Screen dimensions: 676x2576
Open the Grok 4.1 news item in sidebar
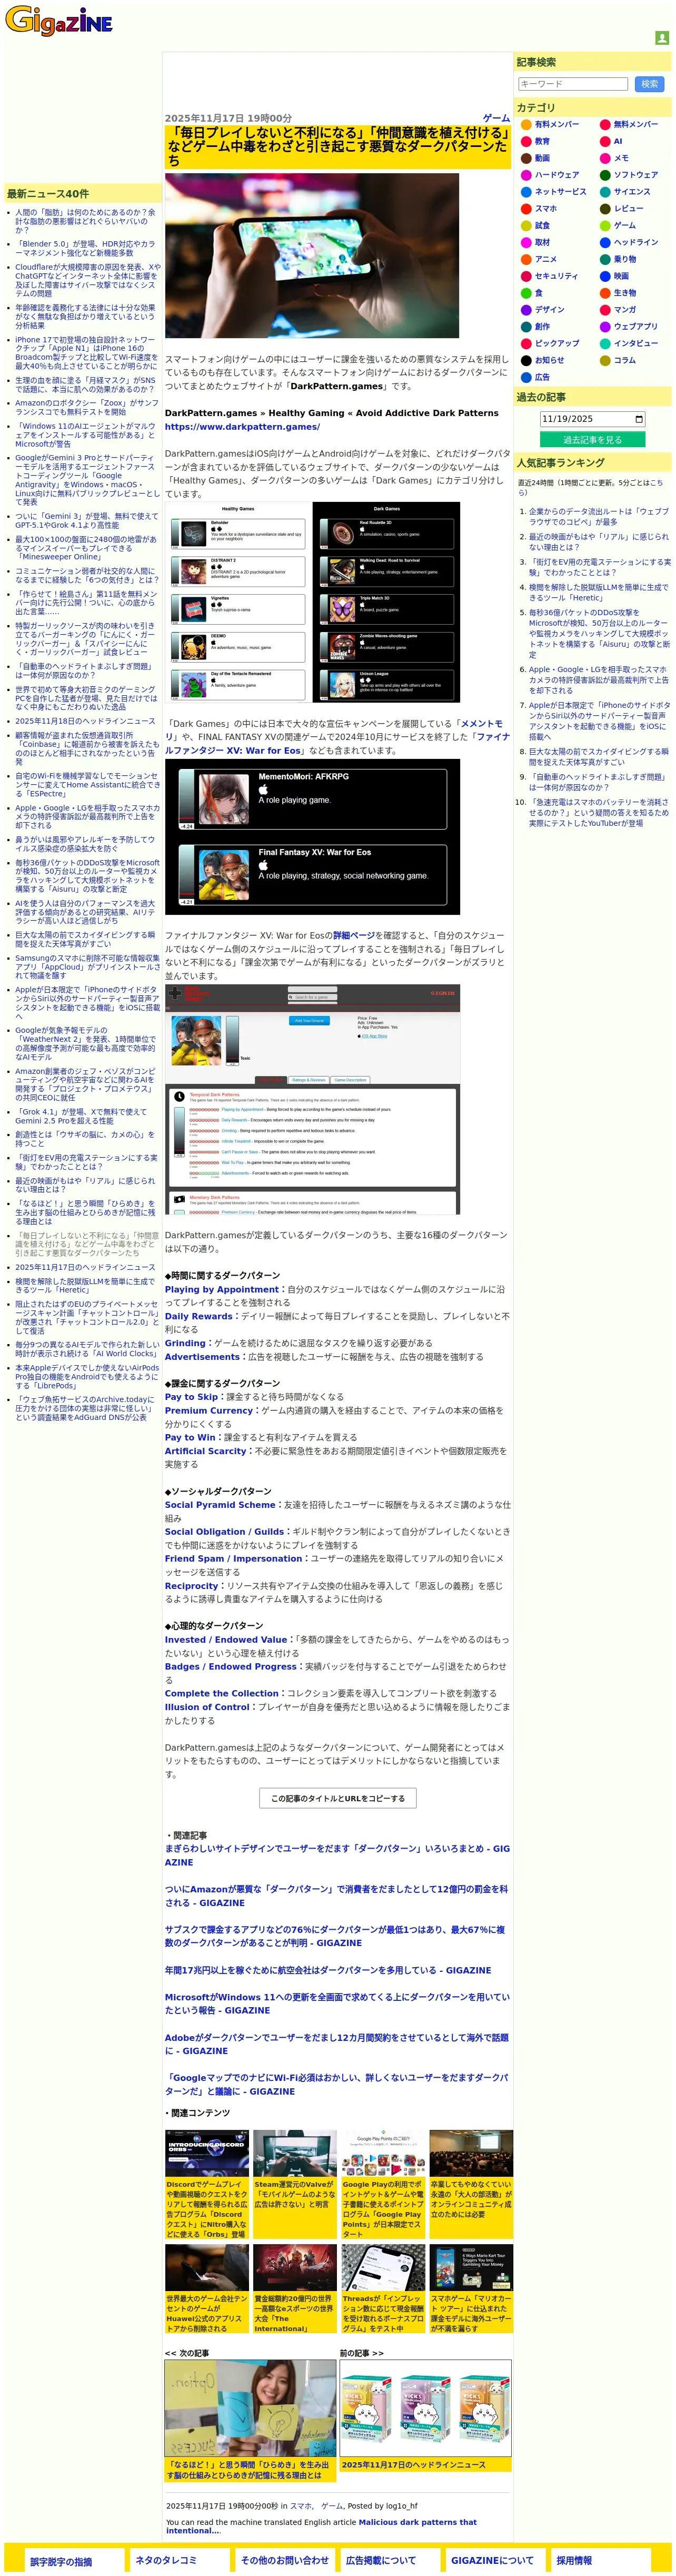[x=80, y=1116]
